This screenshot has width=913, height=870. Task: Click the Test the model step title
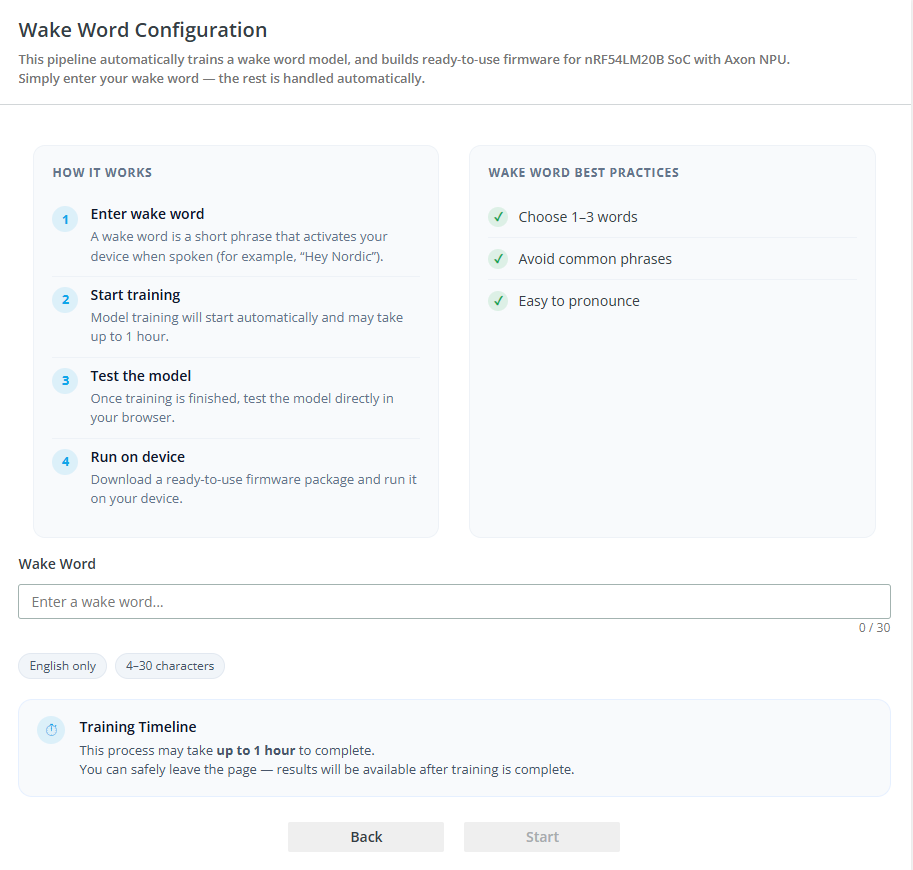[x=141, y=376]
